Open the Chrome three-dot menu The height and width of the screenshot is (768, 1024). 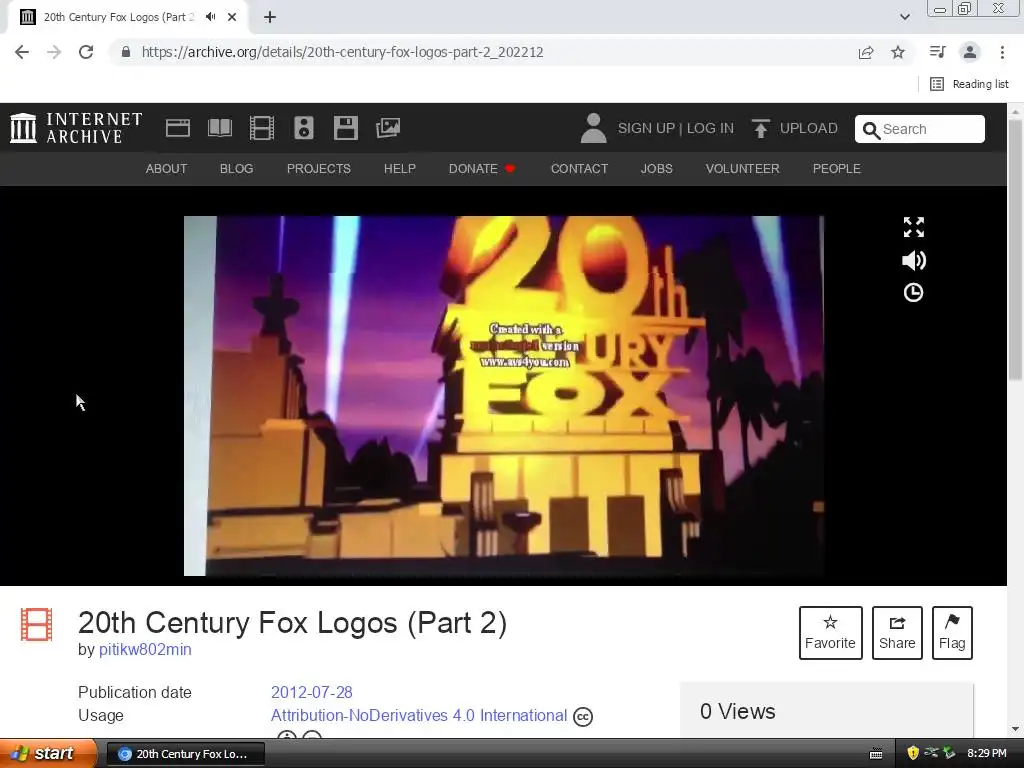click(x=1002, y=52)
